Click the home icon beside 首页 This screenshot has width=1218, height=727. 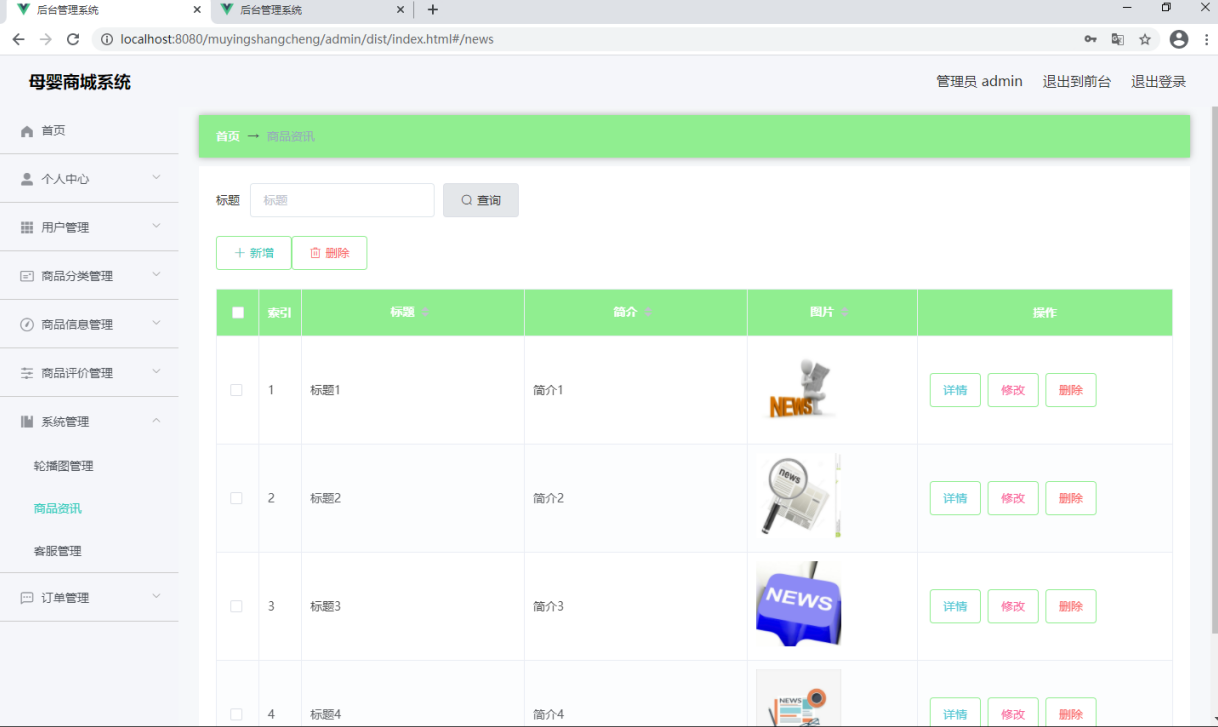tap(27, 131)
